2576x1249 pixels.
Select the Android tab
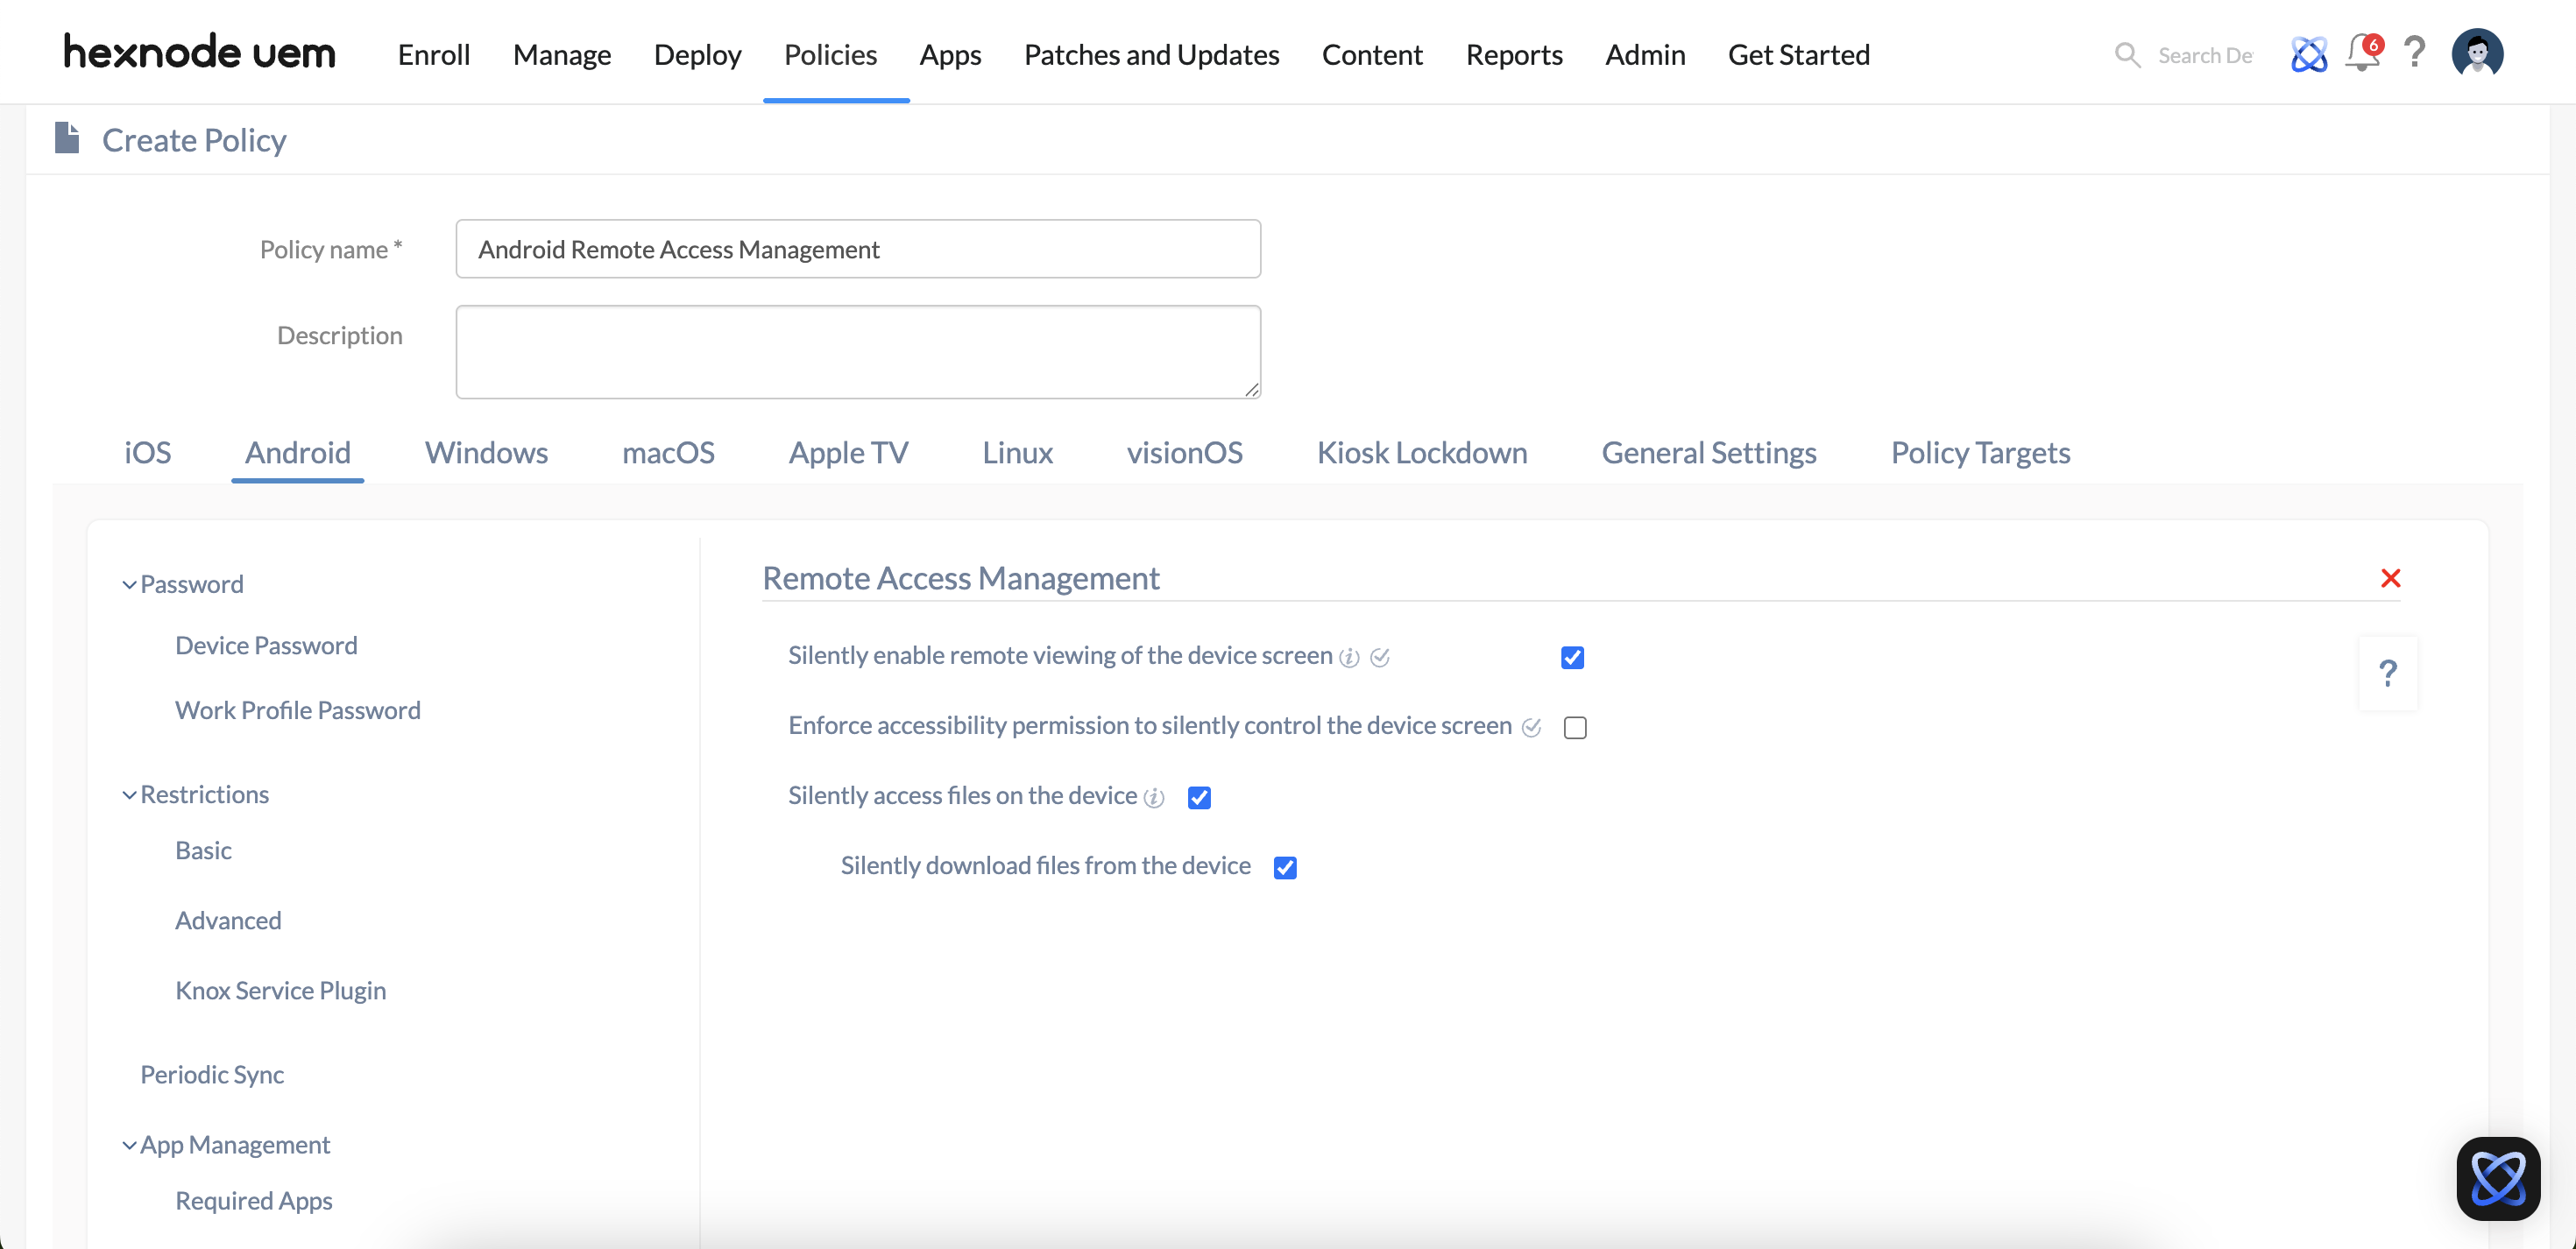(x=298, y=452)
